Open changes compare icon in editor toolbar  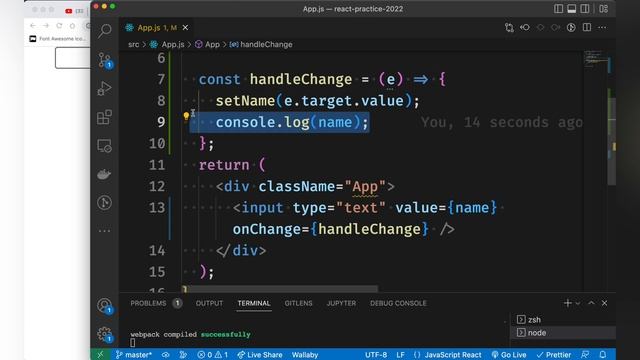click(509, 27)
